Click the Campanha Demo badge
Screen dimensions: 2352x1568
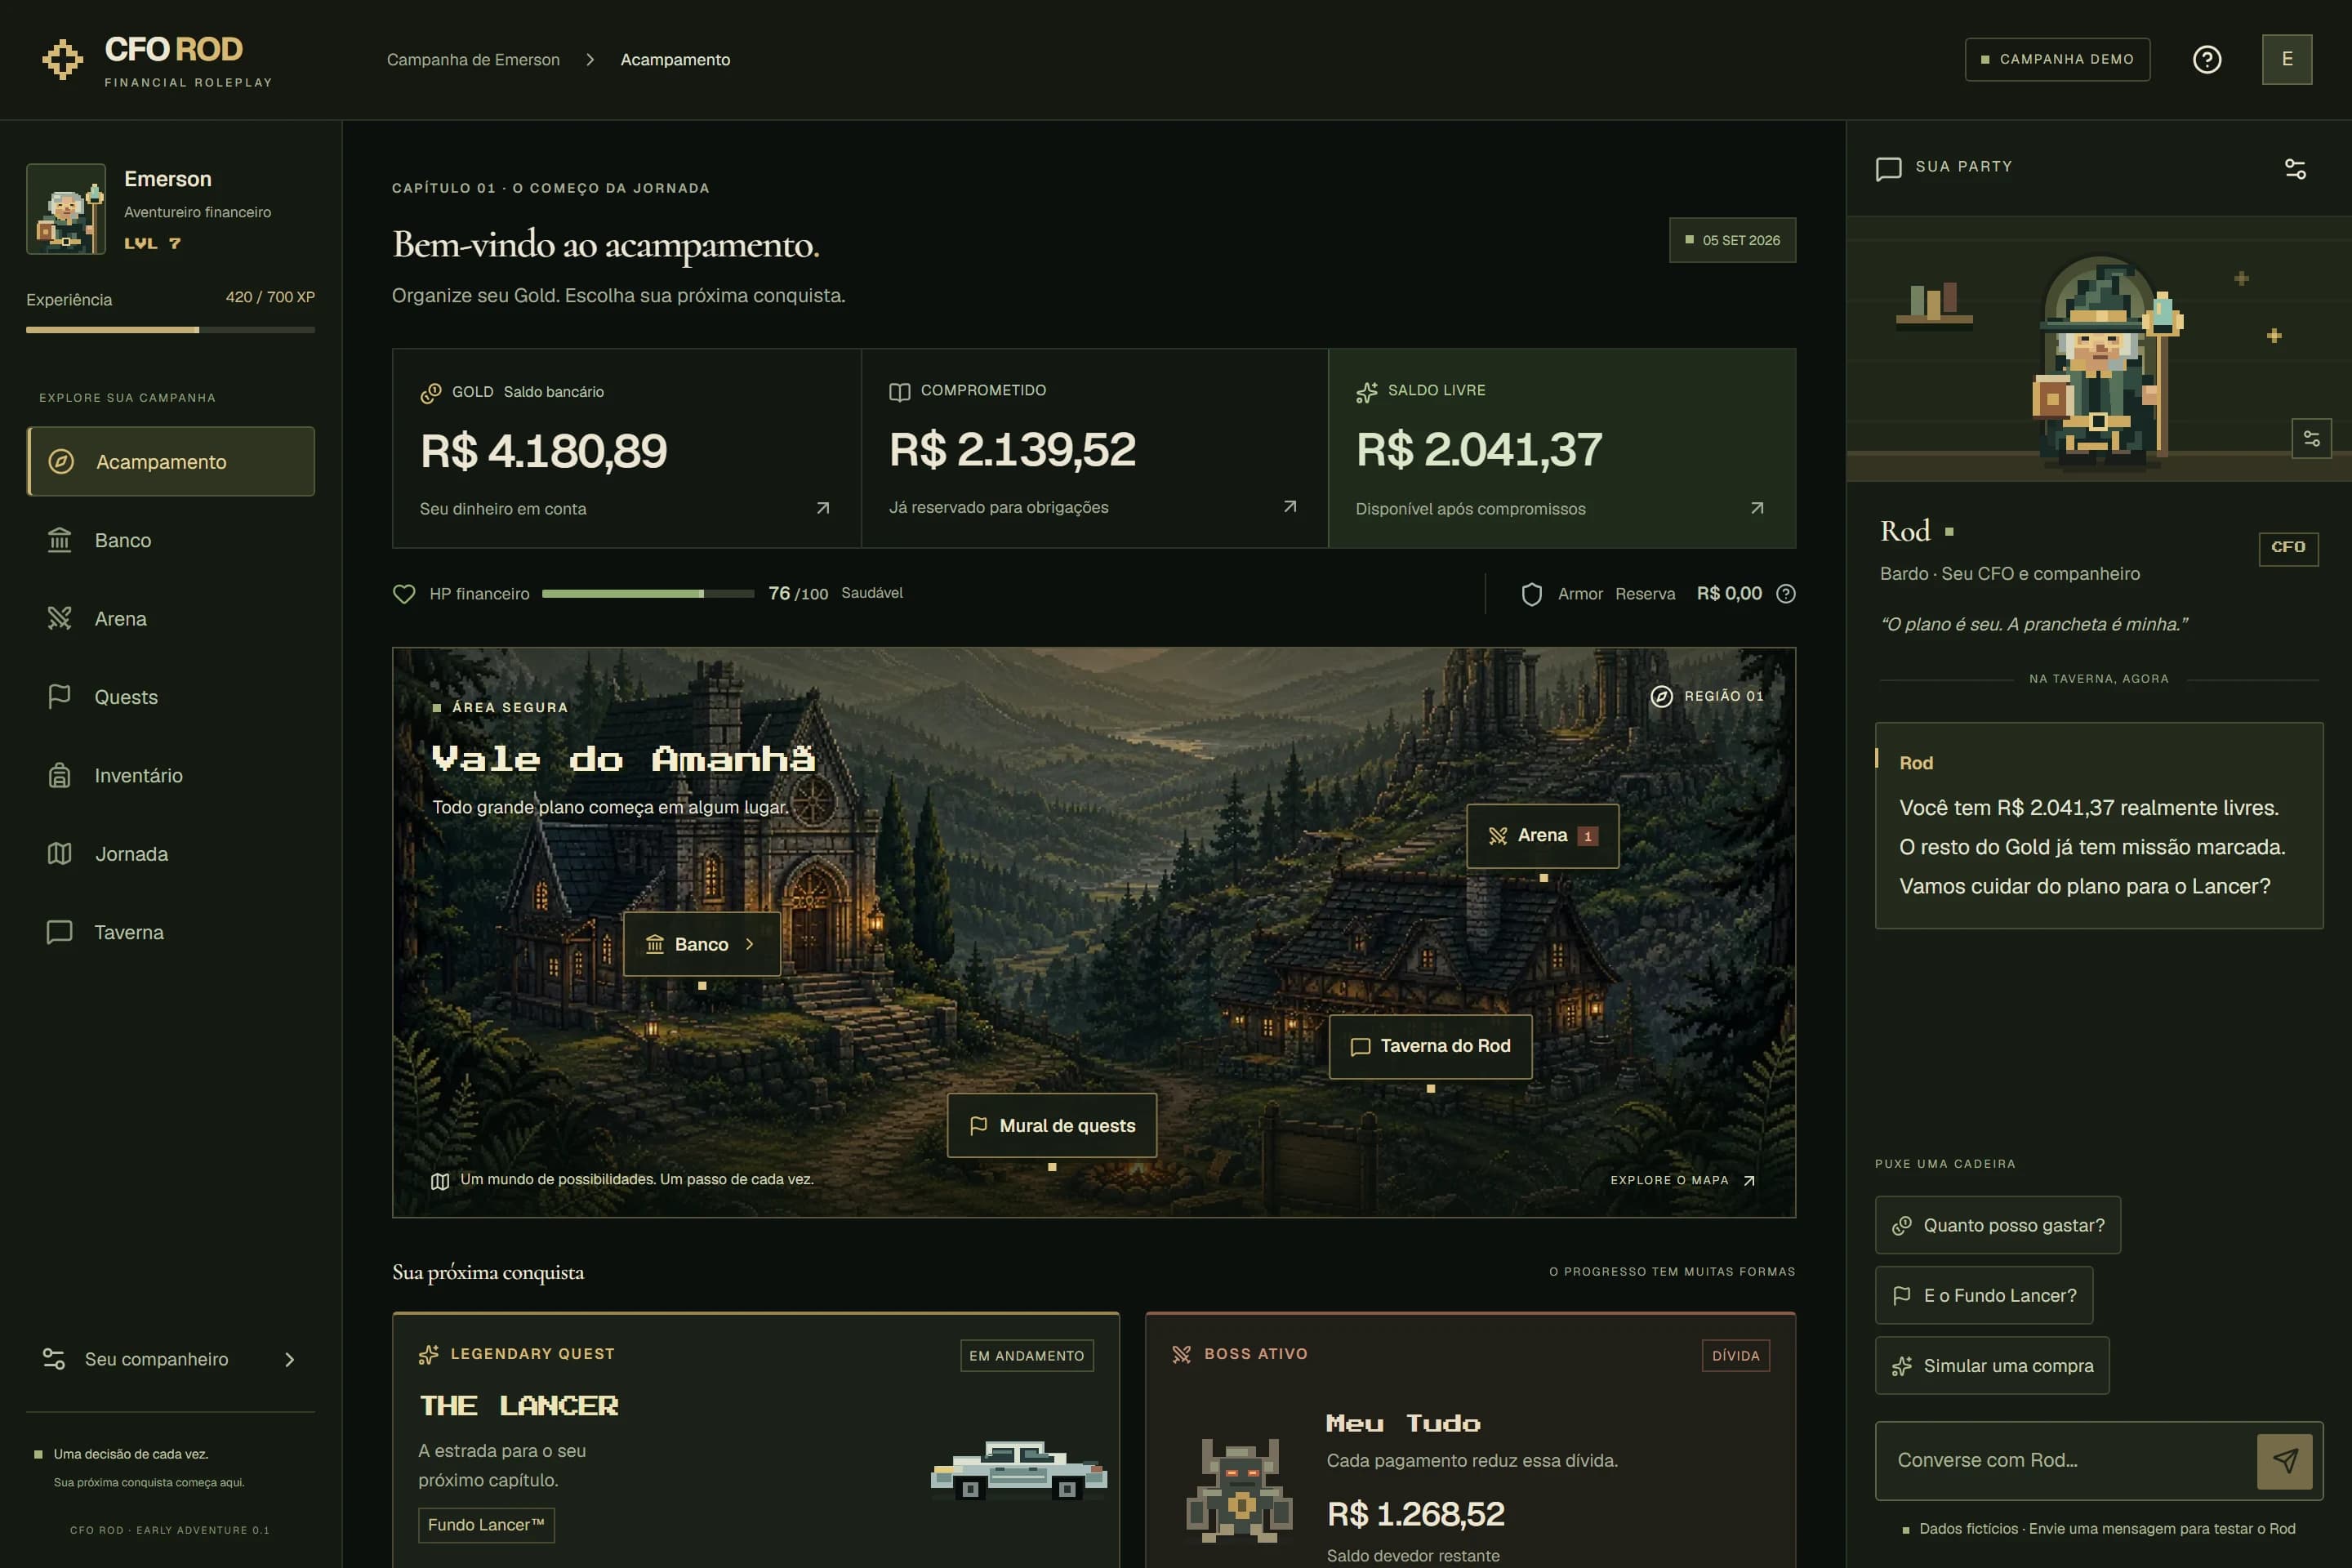[x=2057, y=60]
